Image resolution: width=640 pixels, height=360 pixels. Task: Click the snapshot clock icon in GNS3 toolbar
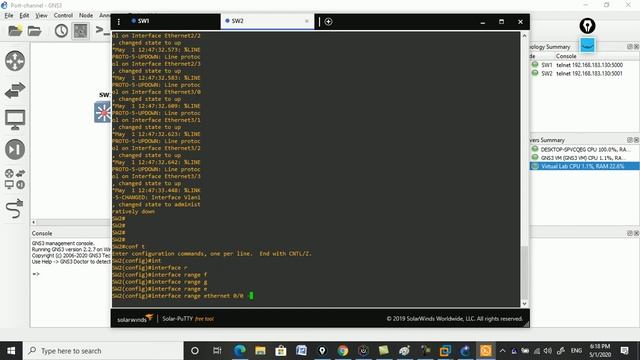[x=61, y=31]
